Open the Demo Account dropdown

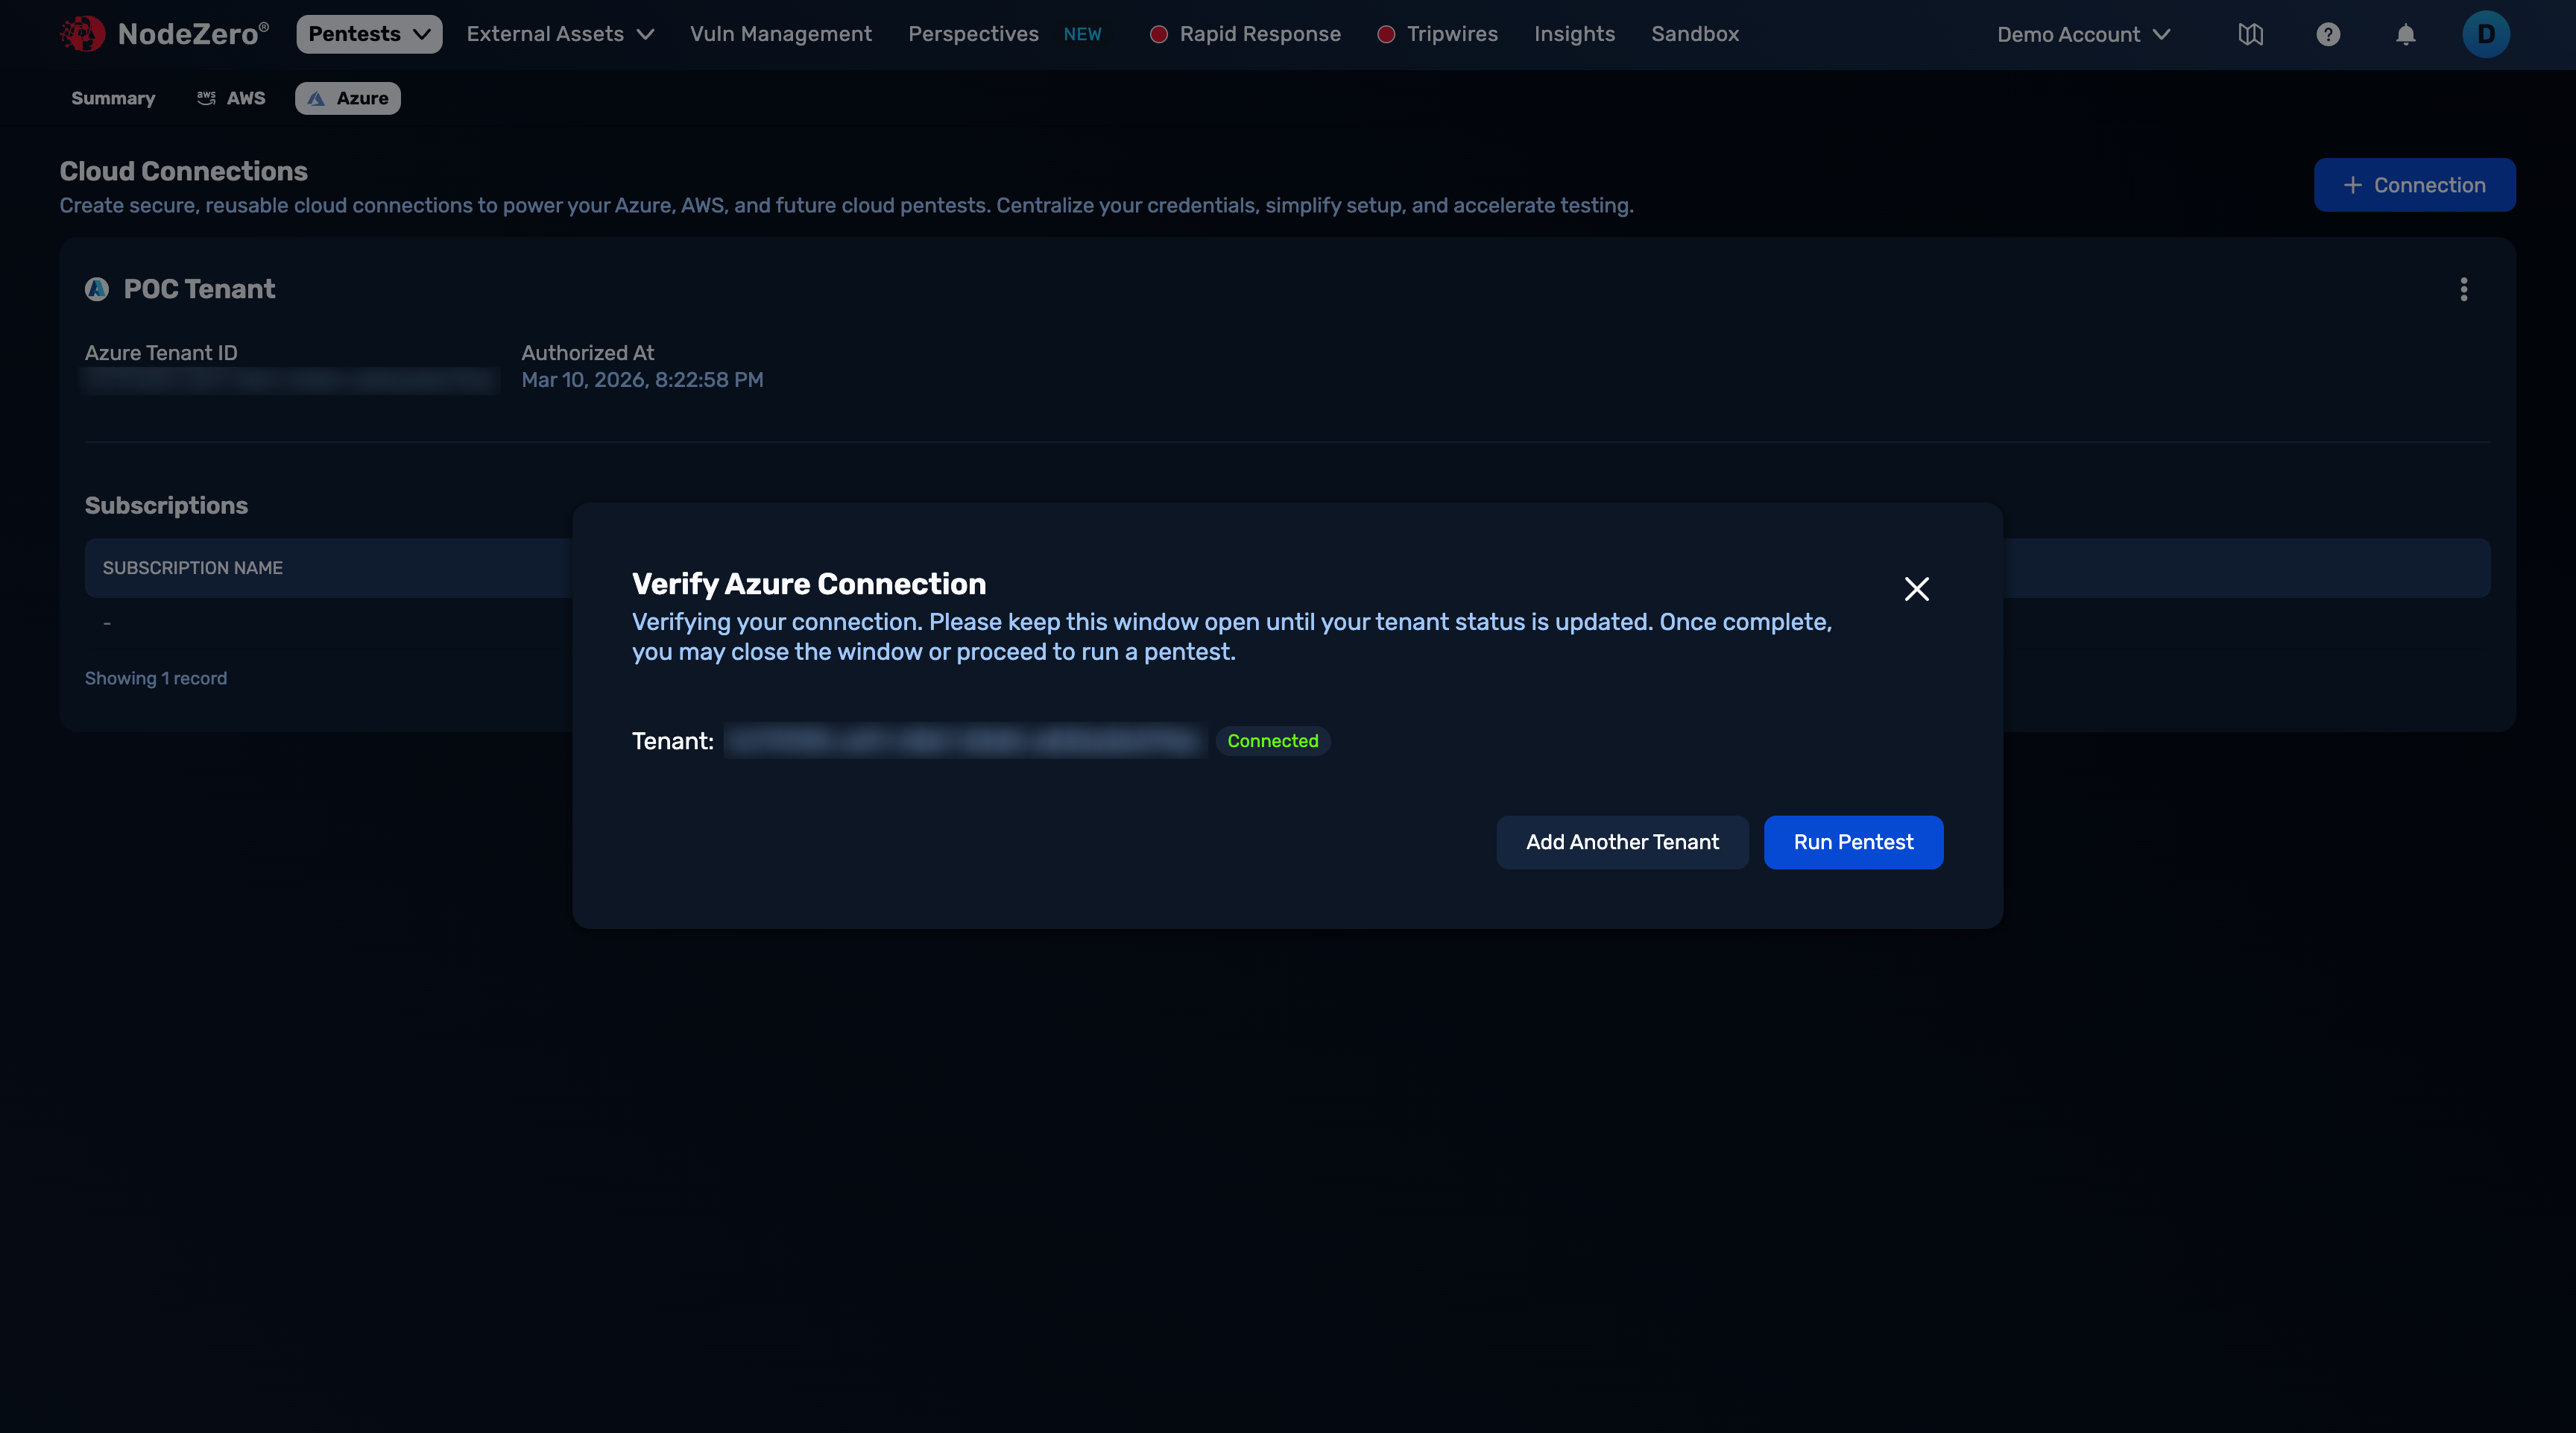tap(2083, 33)
